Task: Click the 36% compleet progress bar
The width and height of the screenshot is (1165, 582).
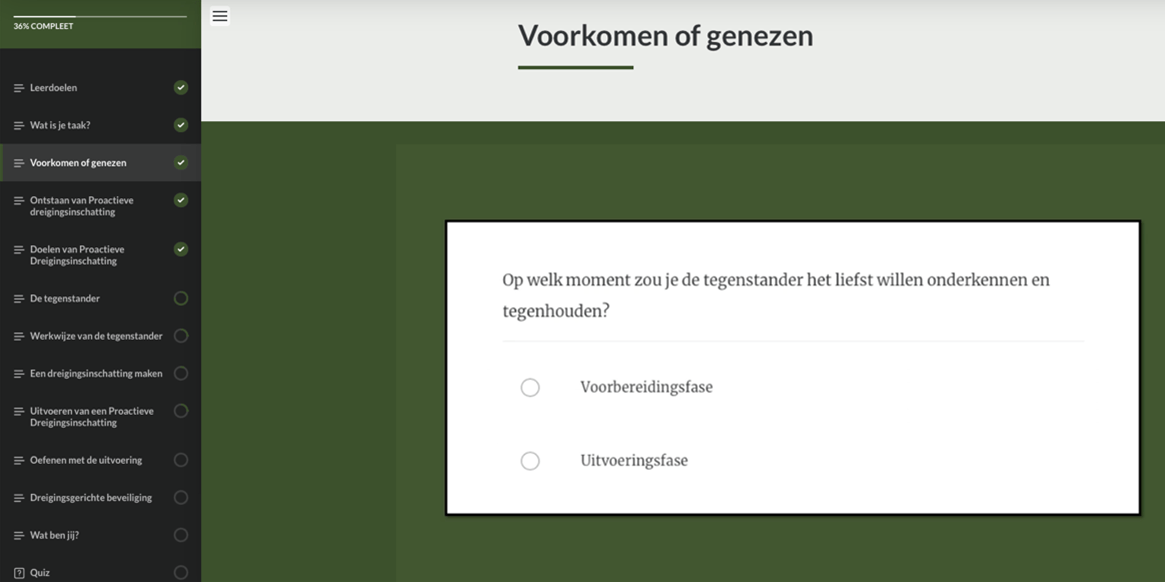Action: [100, 16]
